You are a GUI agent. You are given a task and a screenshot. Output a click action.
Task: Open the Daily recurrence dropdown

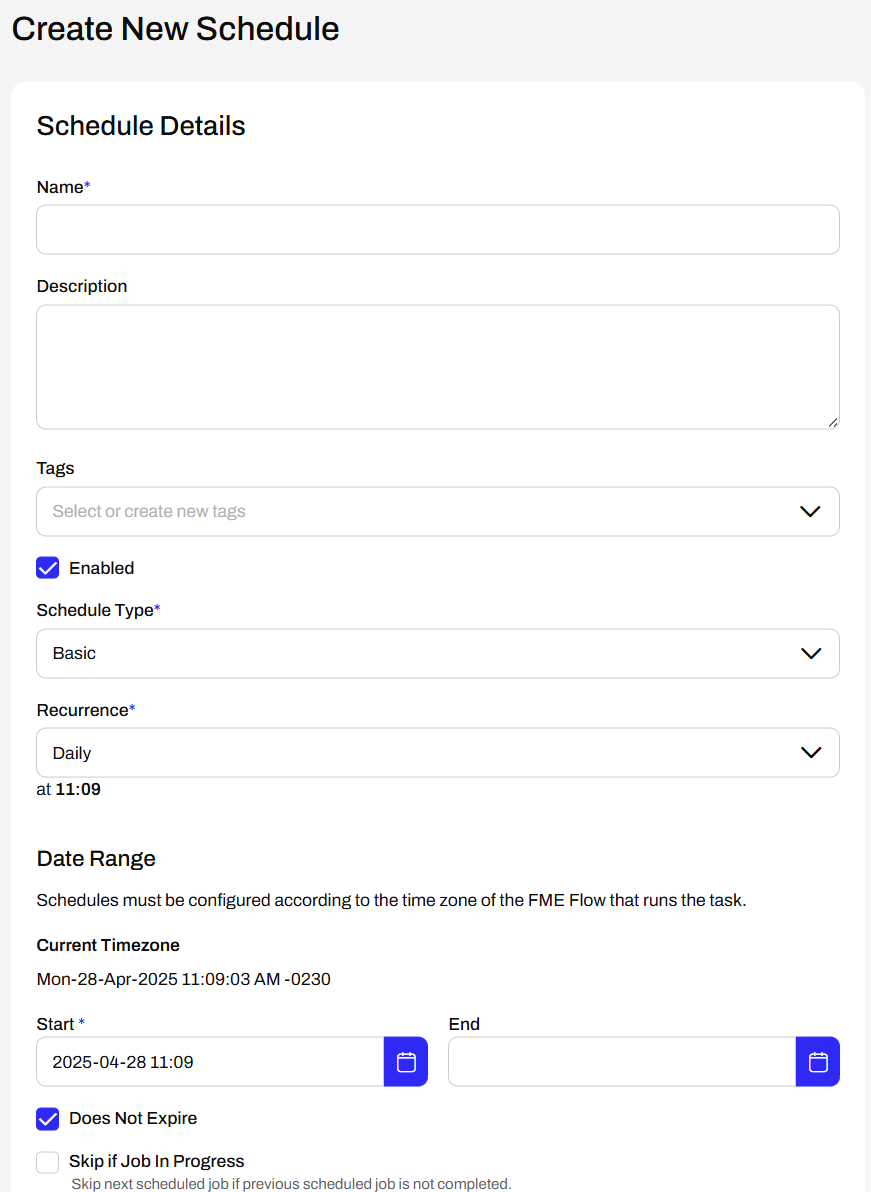click(x=438, y=753)
